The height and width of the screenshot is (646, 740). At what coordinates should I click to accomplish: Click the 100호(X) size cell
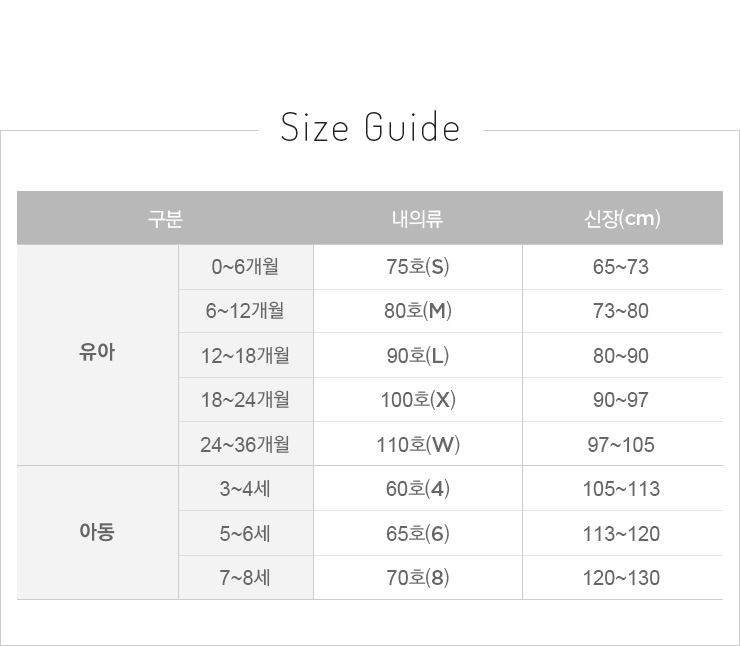point(418,400)
